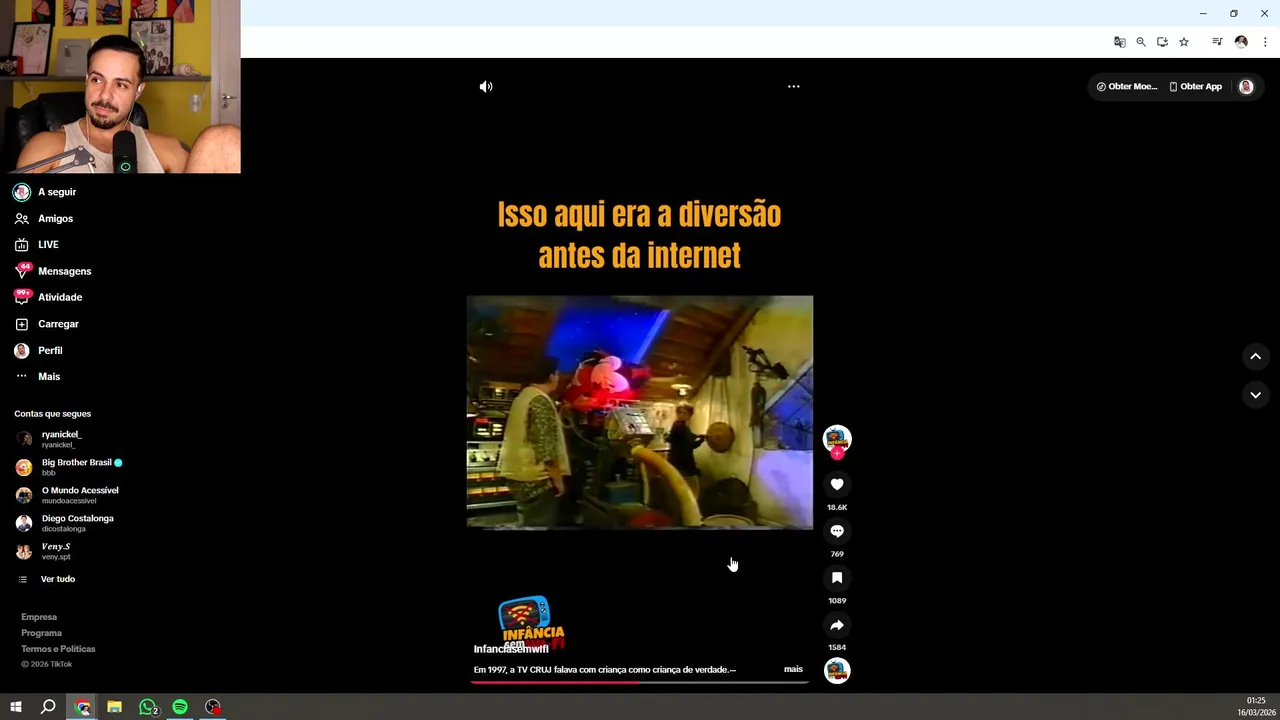1280x720 pixels.
Task: Expand Termos e Políticas footer section
Action: pos(58,649)
